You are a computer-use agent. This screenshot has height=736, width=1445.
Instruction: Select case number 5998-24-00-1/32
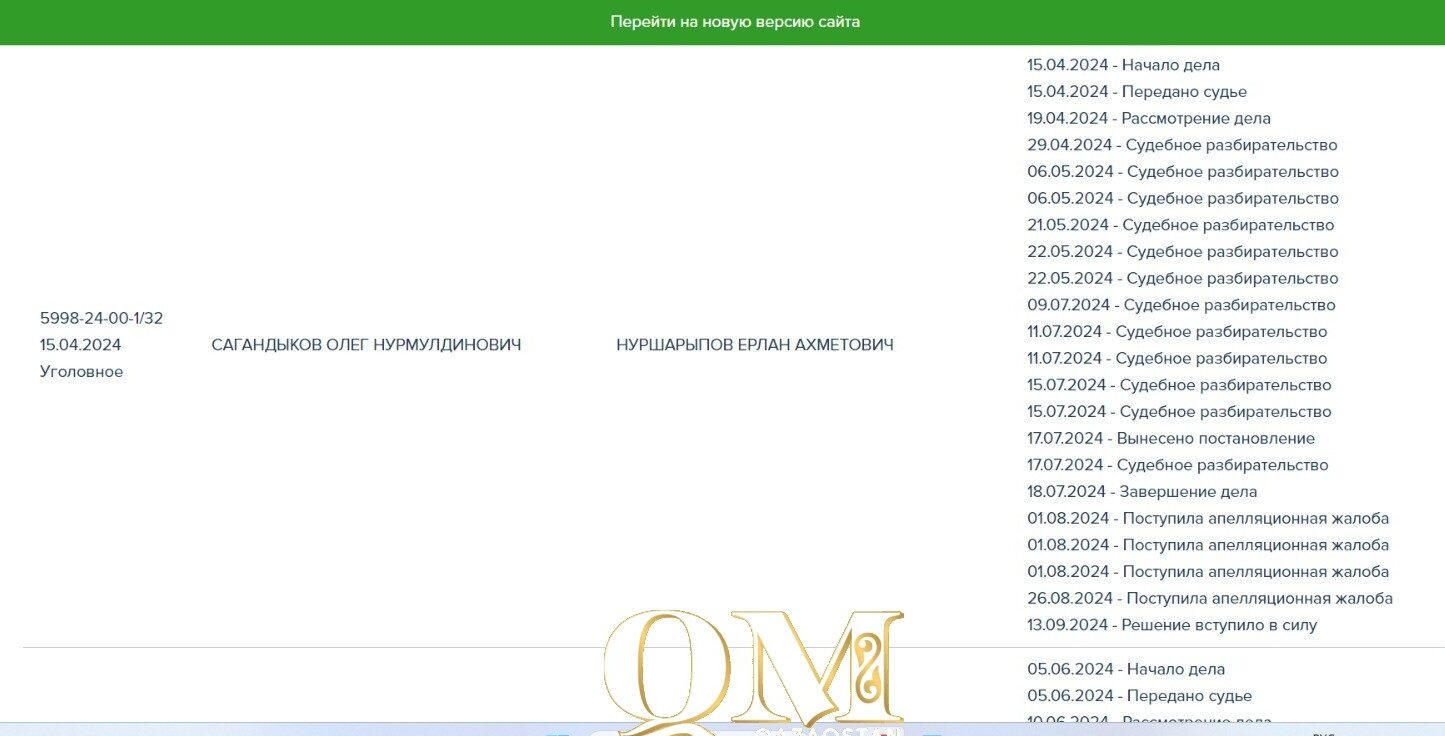(101, 318)
